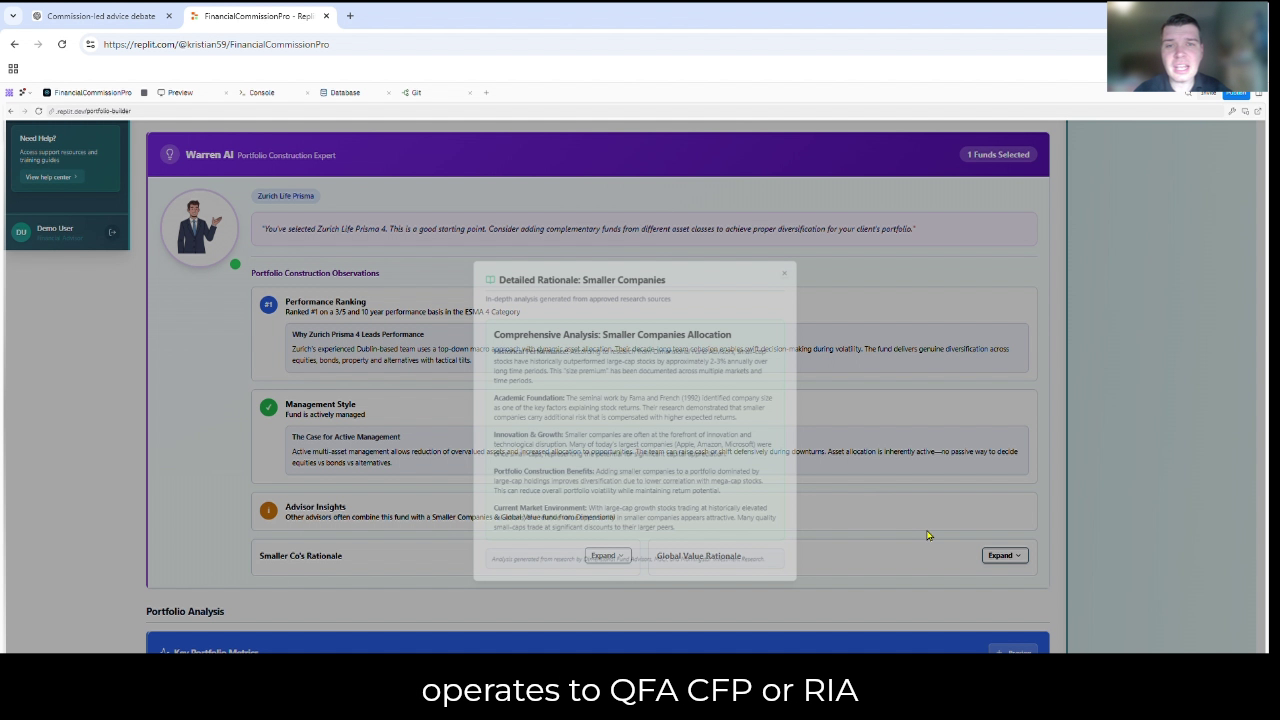
Task: Open the Console tab in Replit
Action: click(x=261, y=92)
